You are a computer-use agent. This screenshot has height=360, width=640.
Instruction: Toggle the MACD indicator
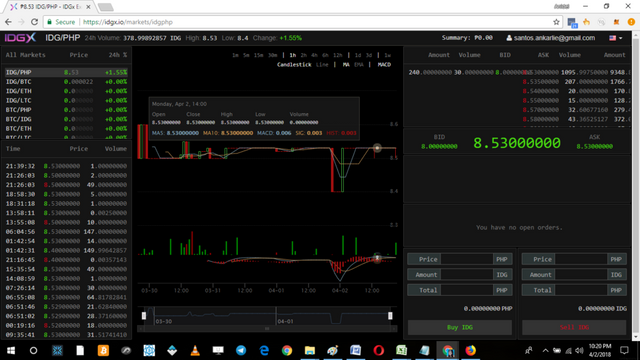click(384, 64)
